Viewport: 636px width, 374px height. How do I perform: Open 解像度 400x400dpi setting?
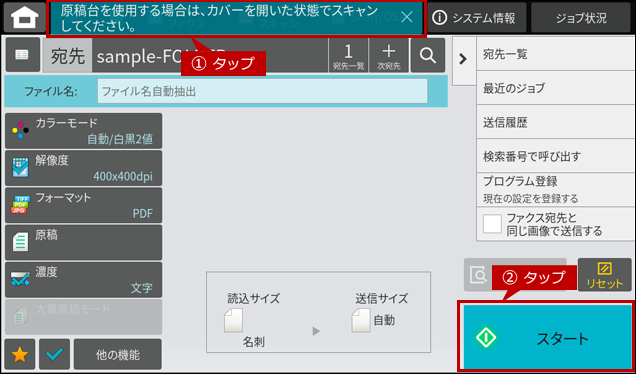(84, 168)
